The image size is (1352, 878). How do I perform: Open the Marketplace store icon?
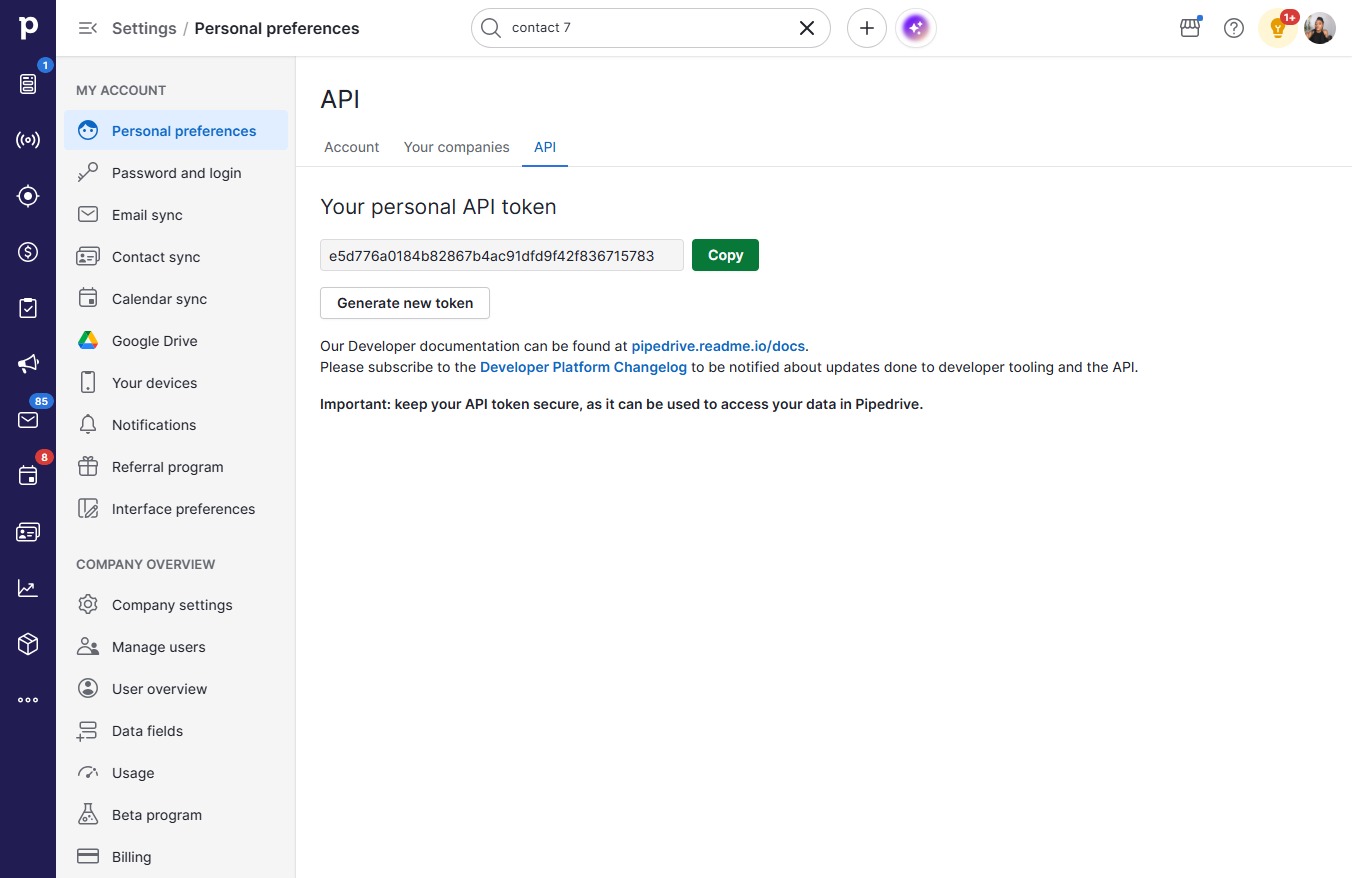point(1190,28)
